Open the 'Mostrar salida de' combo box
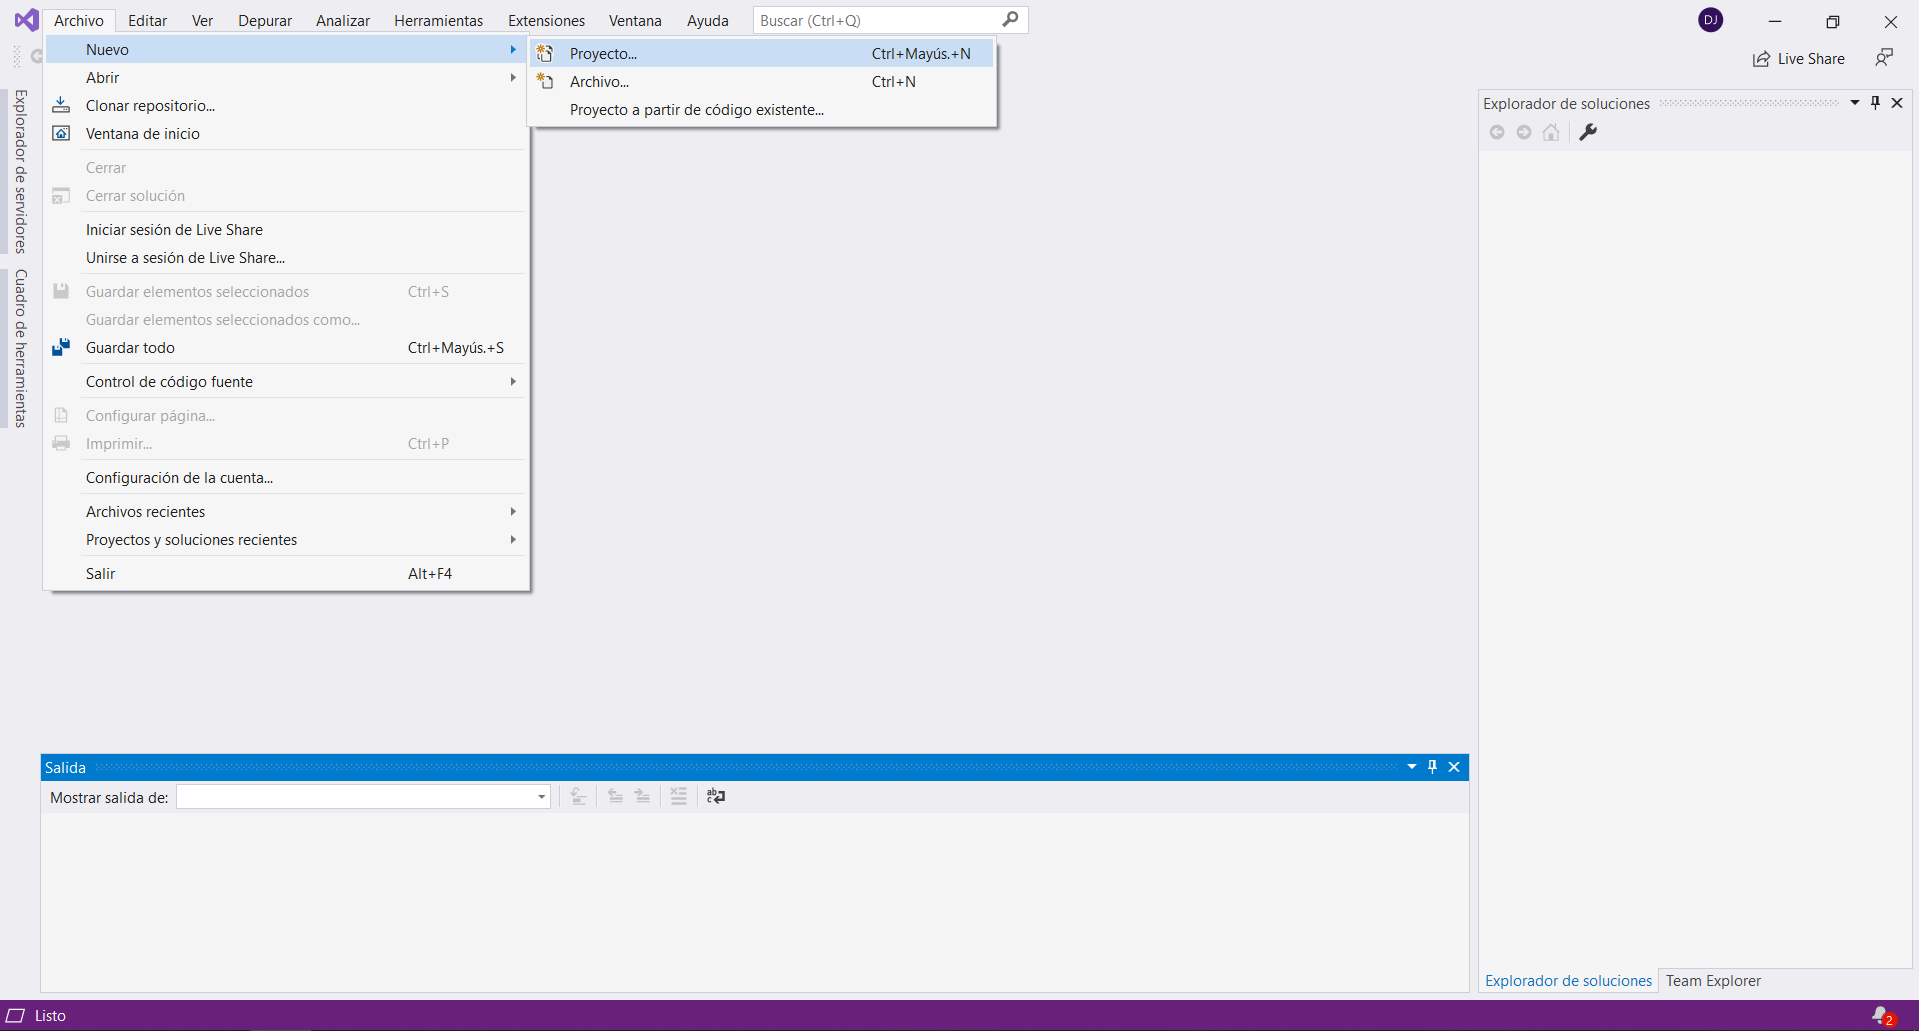Image resolution: width=1919 pixels, height=1031 pixels. 363,797
